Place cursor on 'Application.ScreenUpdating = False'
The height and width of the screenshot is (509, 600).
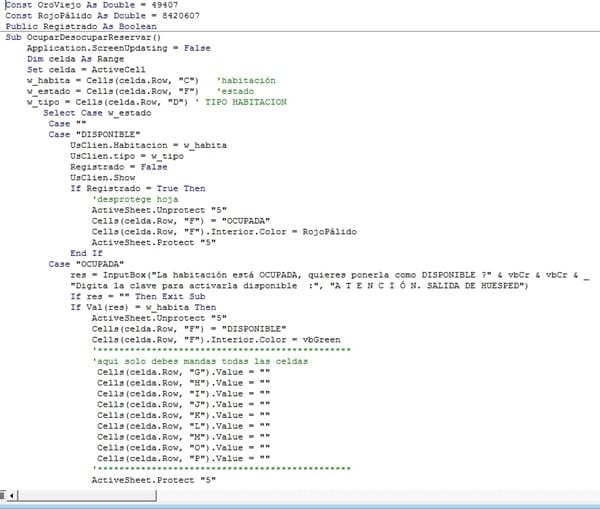(119, 48)
